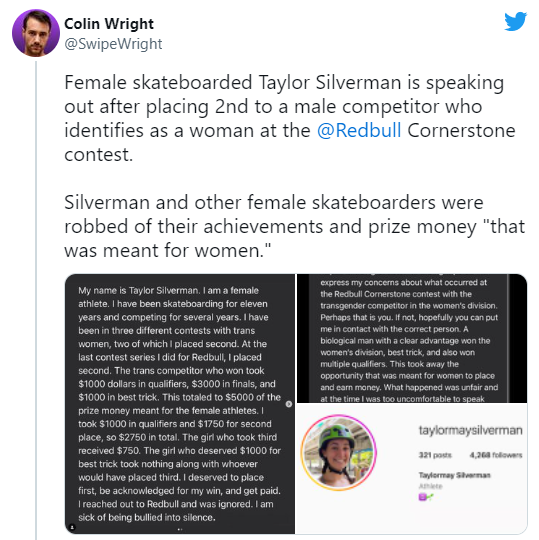View the 4,268 followers count
The height and width of the screenshot is (540, 539).
pyautogui.click(x=496, y=455)
